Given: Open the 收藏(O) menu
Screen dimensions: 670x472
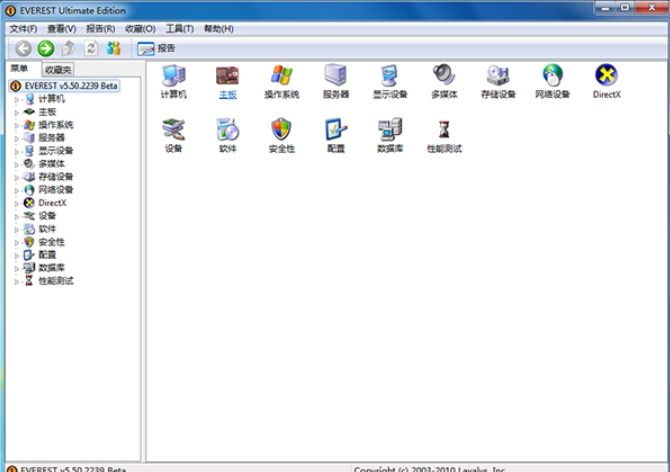Looking at the screenshot, I should [140, 29].
